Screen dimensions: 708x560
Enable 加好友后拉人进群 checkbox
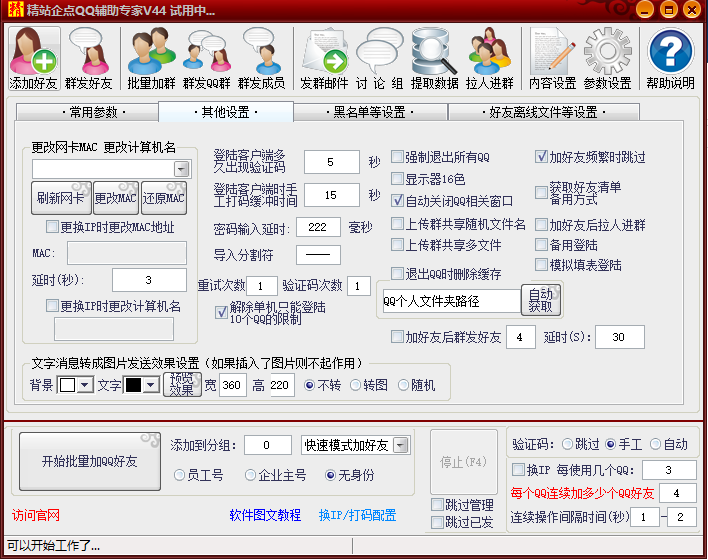coord(541,224)
